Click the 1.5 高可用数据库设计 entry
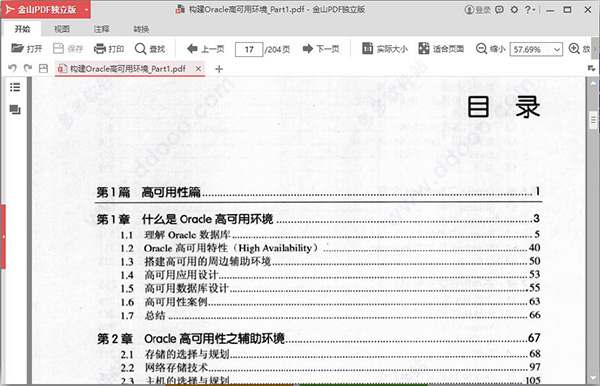This screenshot has width=600, height=386. [330, 288]
